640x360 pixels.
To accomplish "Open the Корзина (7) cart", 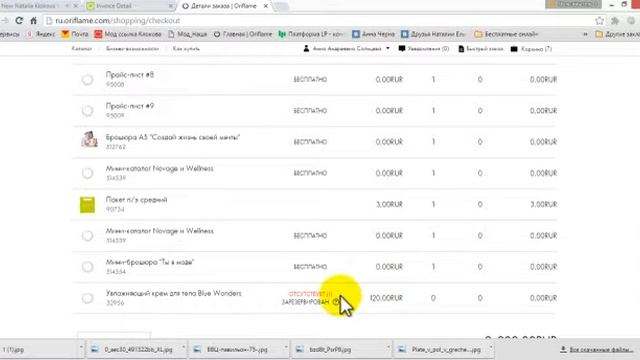I will point(531,49).
